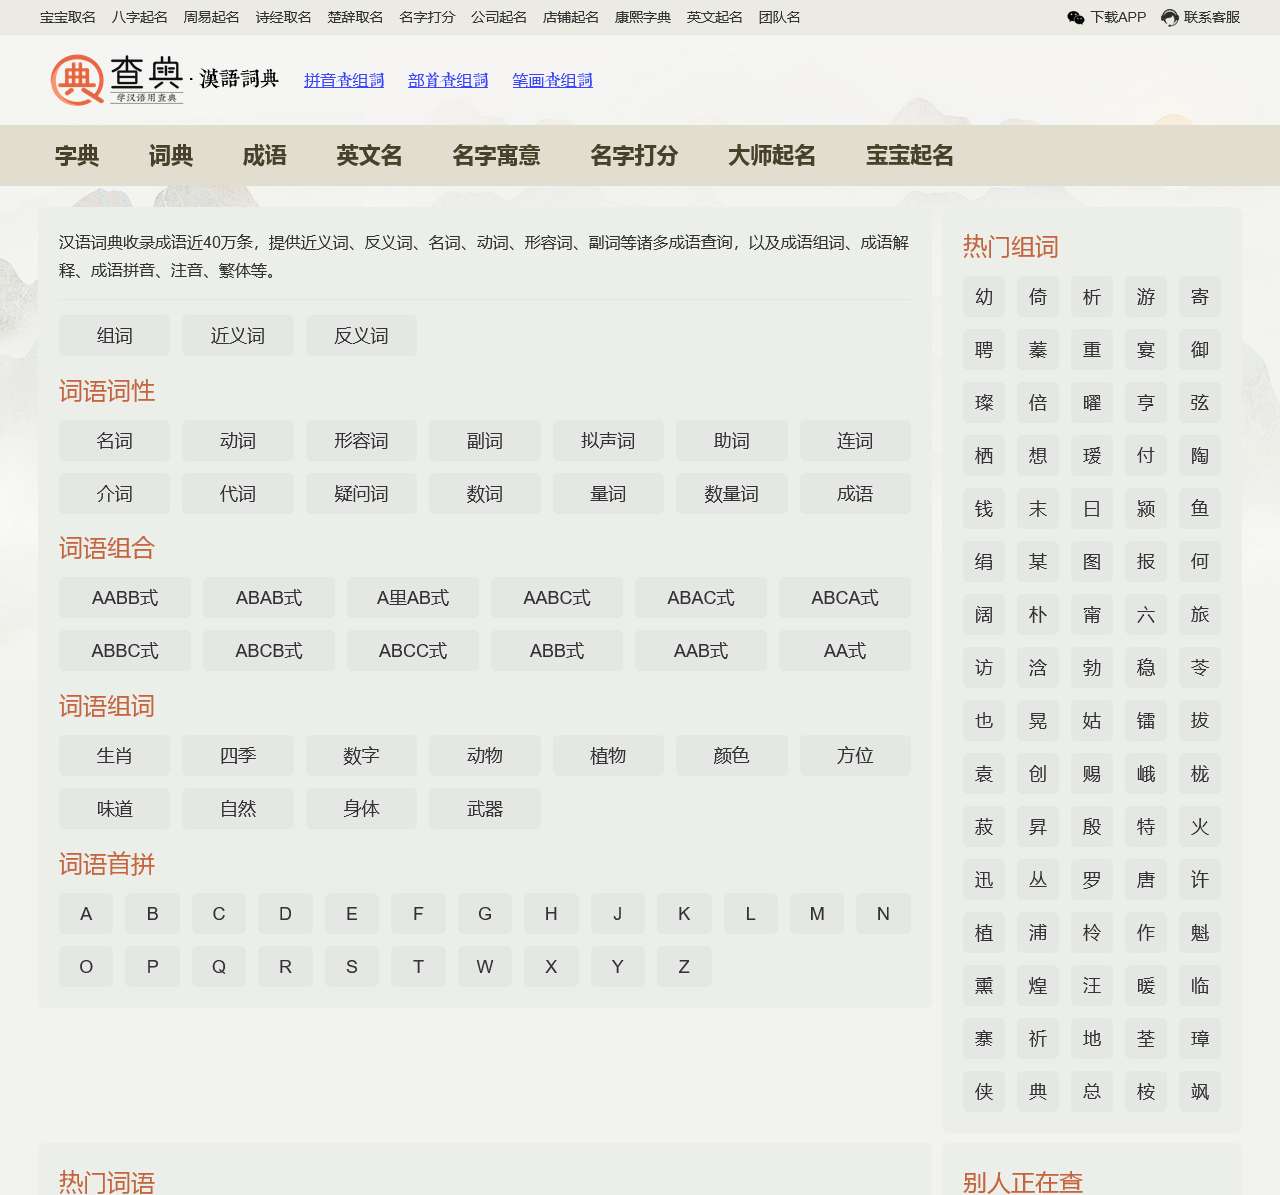This screenshot has height=1195, width=1280.
Task: Choose the 武器 category button
Action: pos(484,809)
